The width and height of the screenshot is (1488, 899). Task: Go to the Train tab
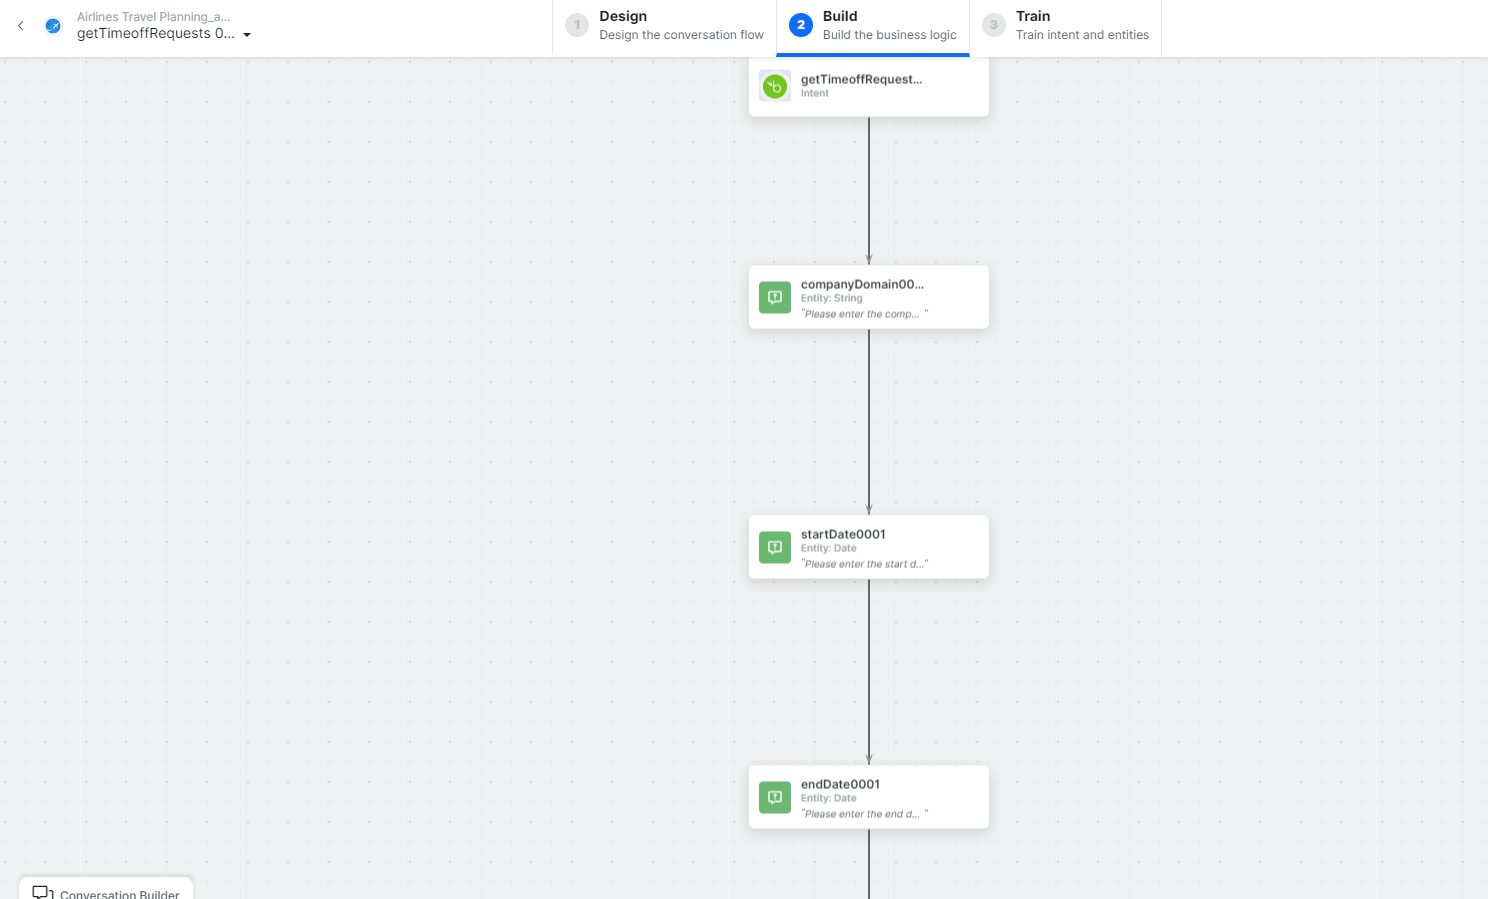(x=1066, y=26)
